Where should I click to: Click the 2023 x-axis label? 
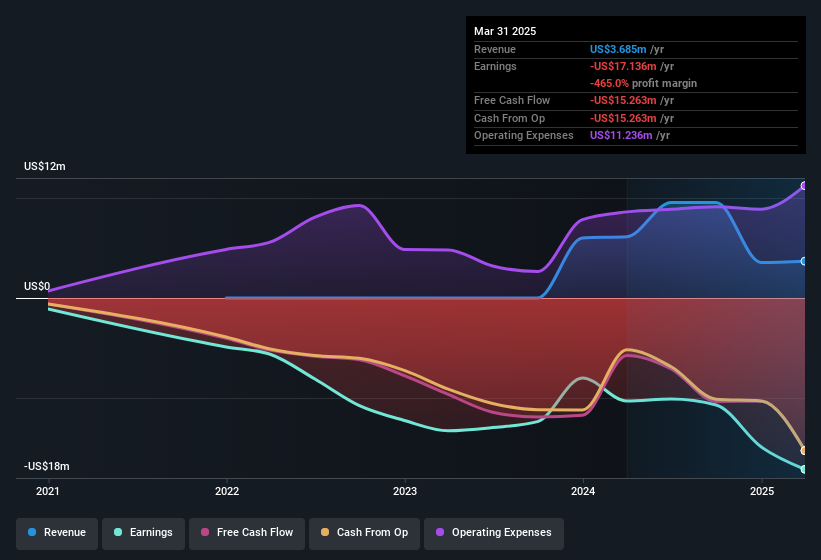pyautogui.click(x=405, y=491)
